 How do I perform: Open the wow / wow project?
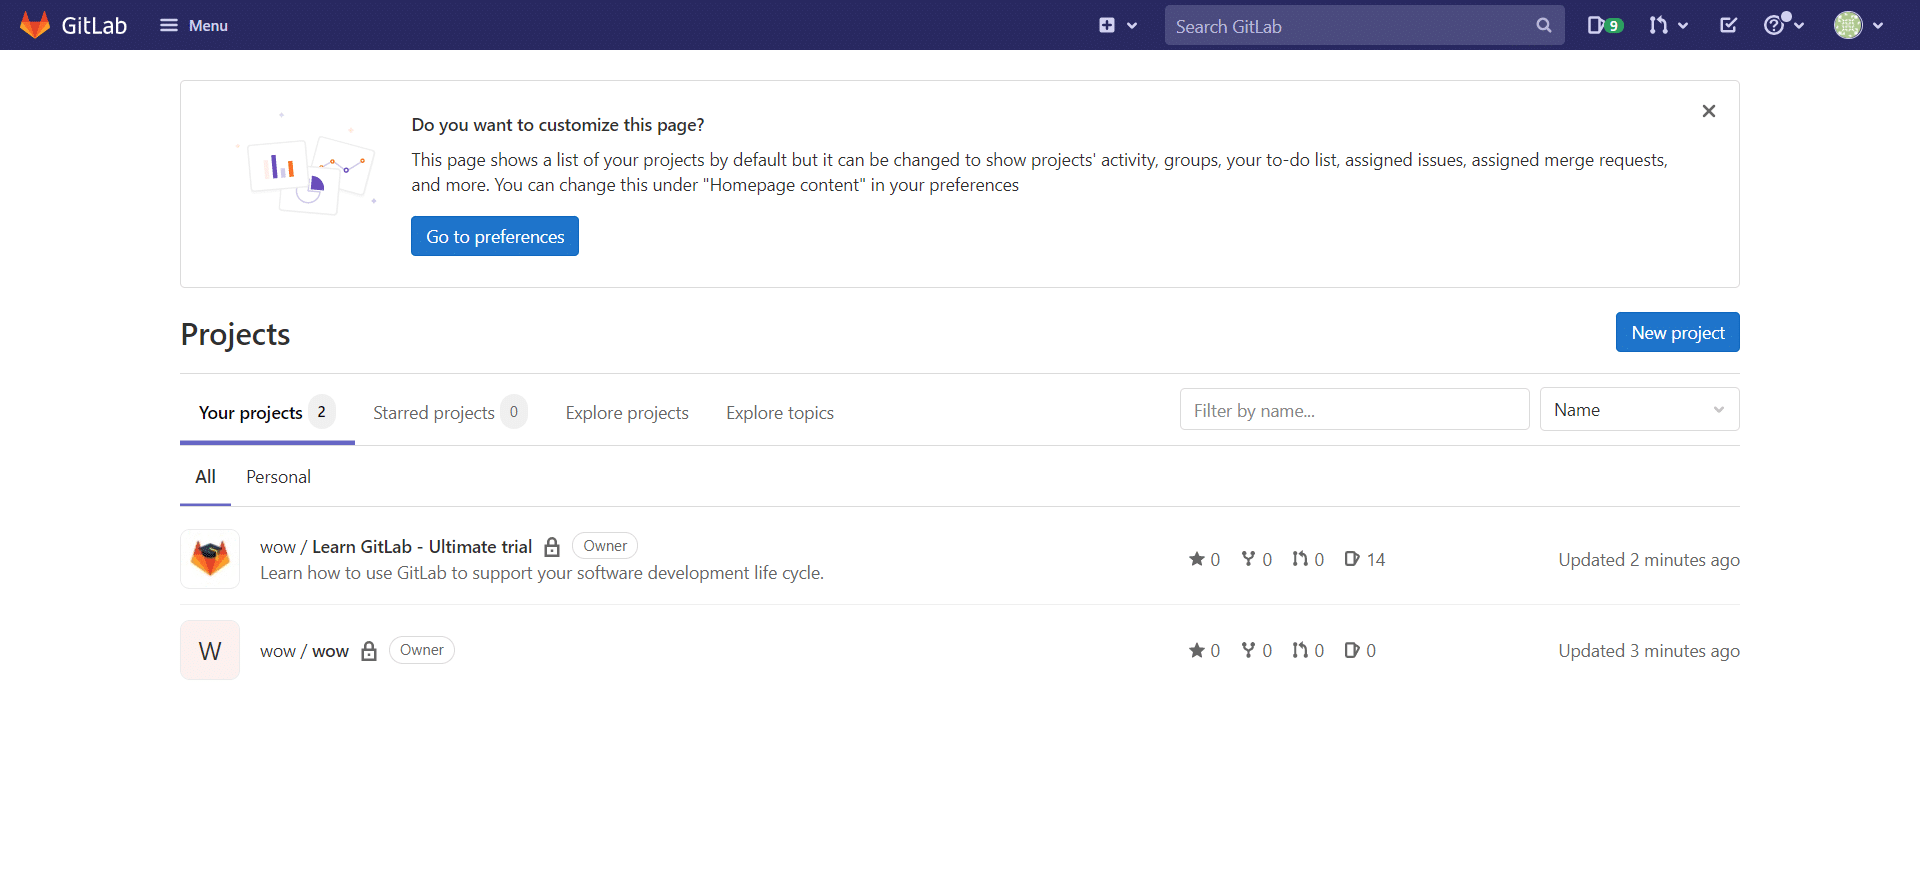pyautogui.click(x=304, y=651)
